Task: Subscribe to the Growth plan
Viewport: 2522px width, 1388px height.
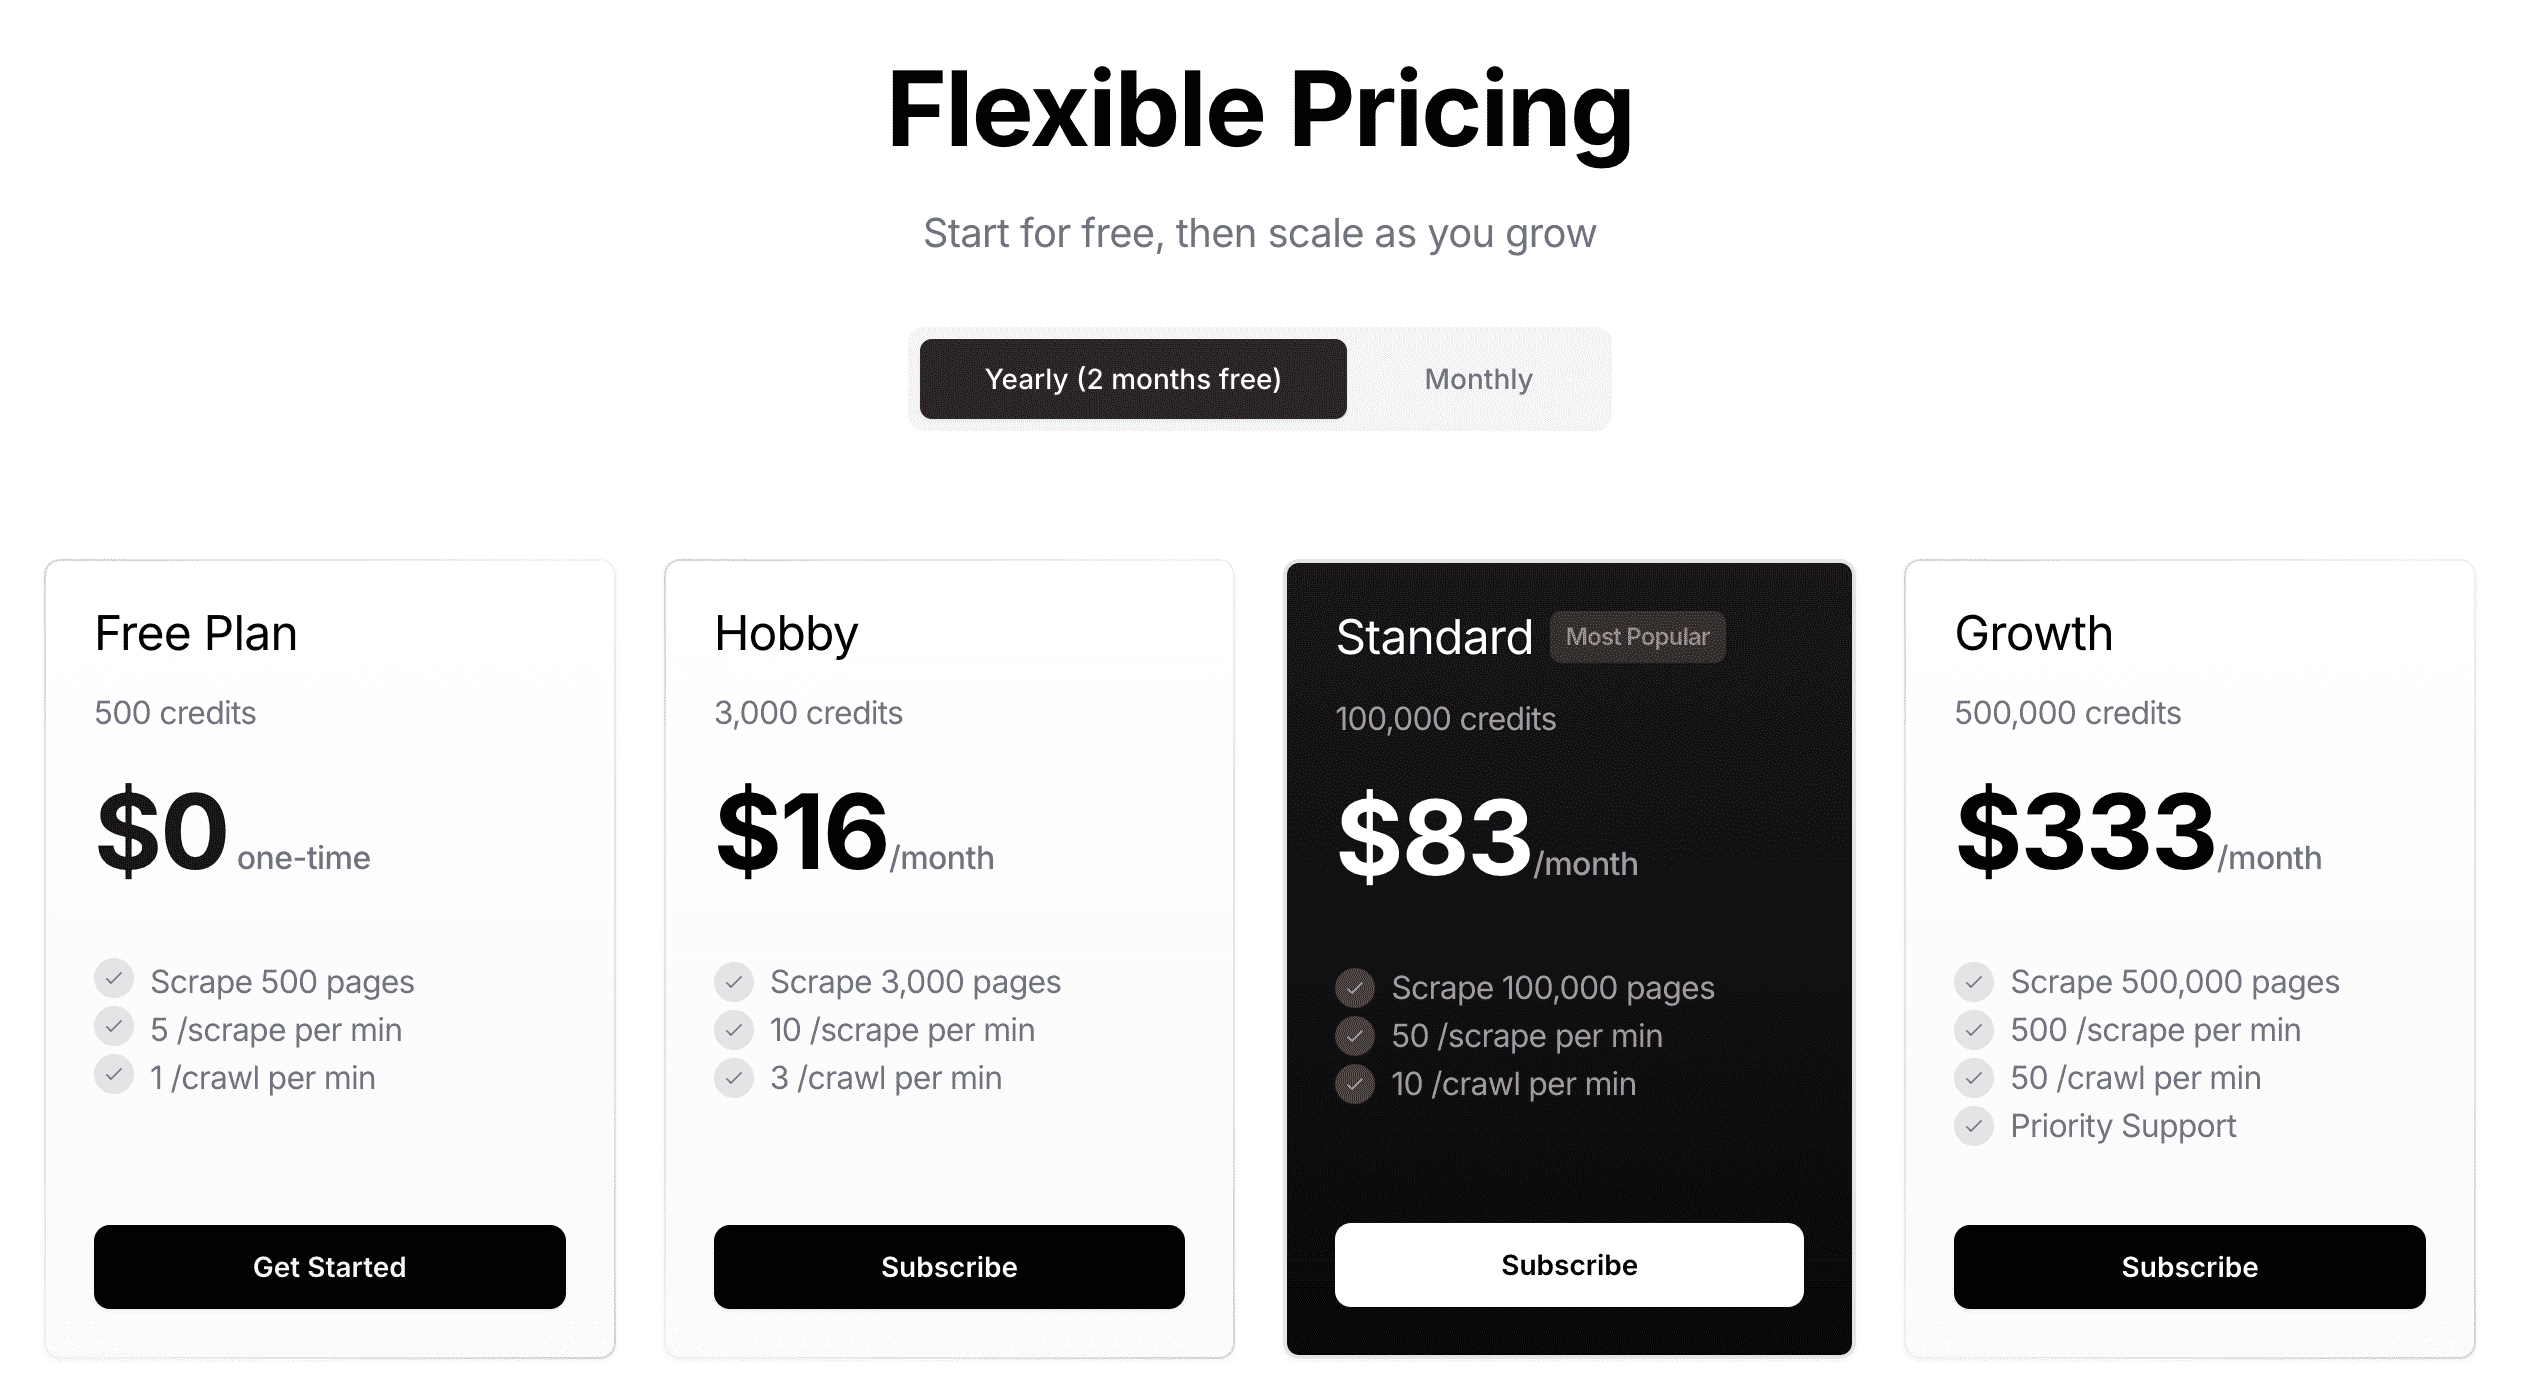Action: tap(2190, 1267)
